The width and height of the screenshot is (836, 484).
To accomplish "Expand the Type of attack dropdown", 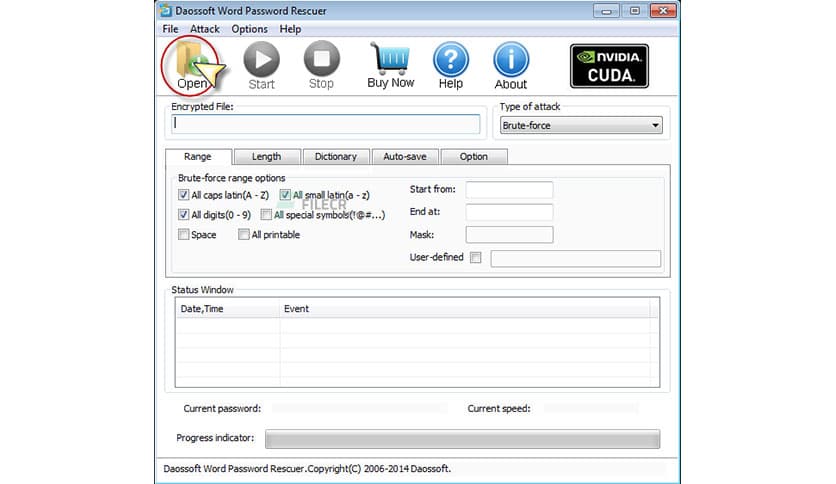I will (581, 125).
